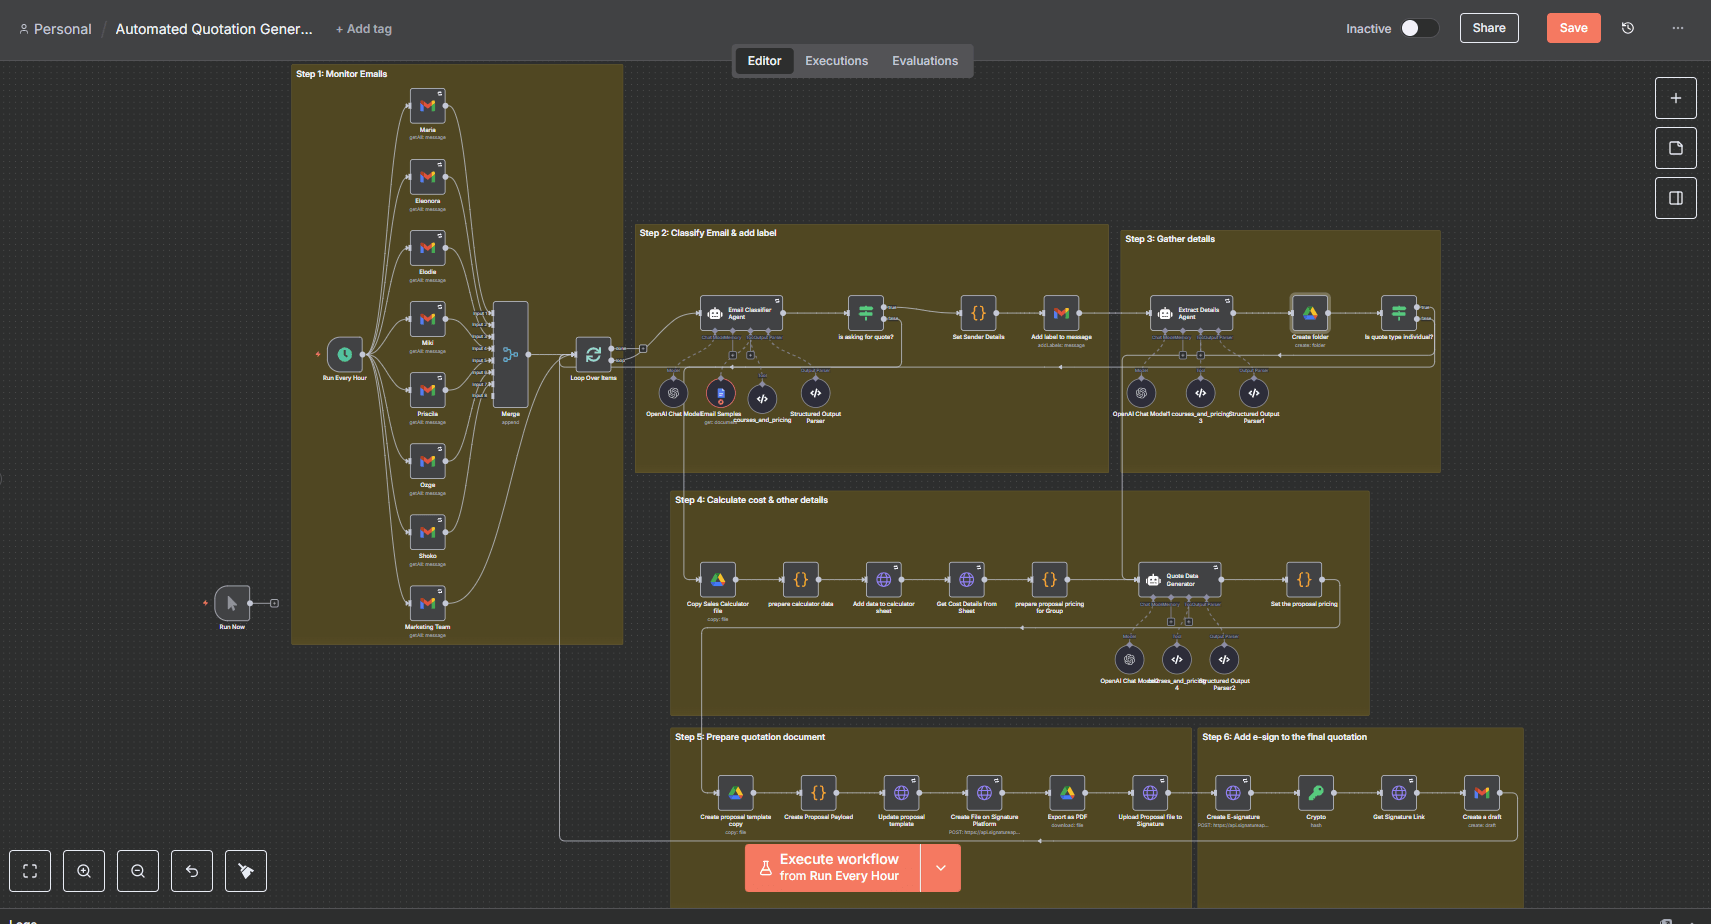Select the Create folder Google Drive node
This screenshot has height=924, width=1711.
[1309, 313]
